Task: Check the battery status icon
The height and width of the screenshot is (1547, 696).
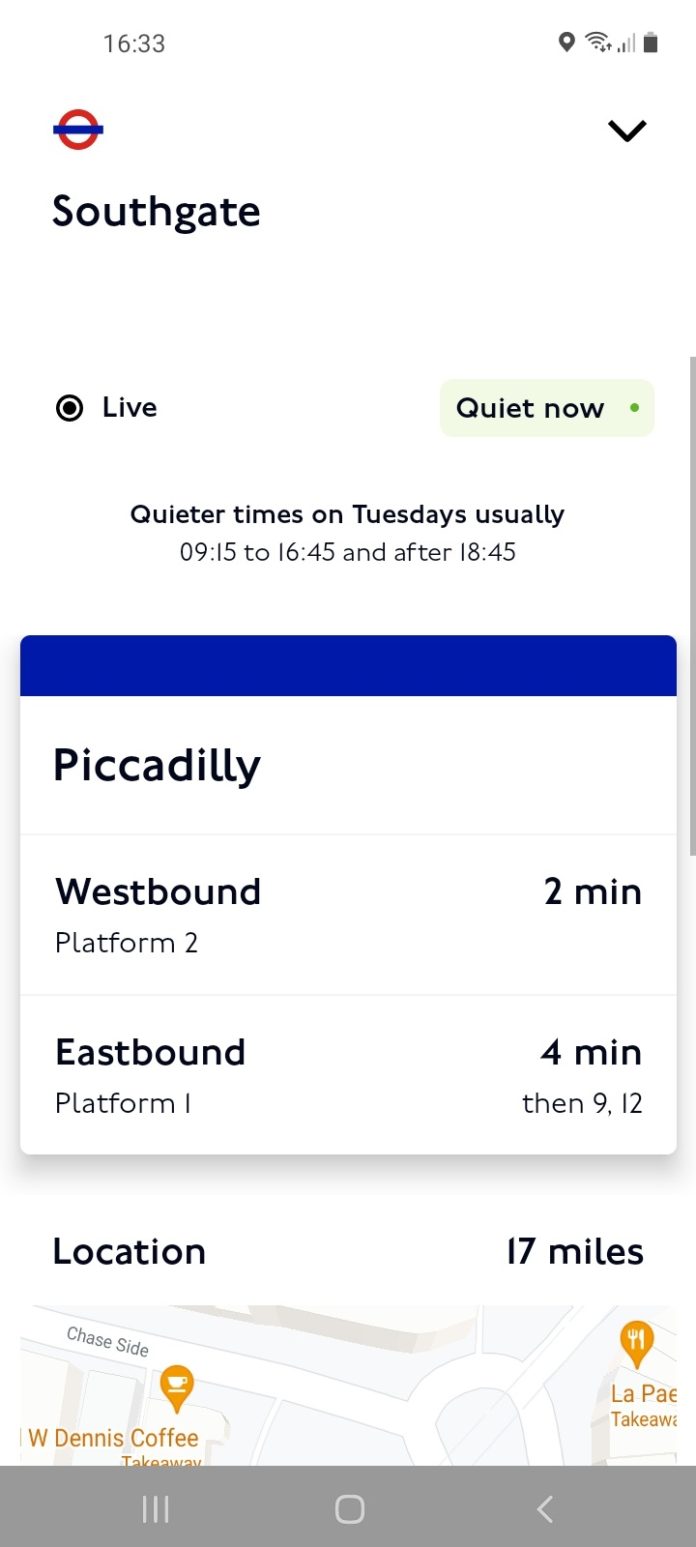Action: coord(651,42)
